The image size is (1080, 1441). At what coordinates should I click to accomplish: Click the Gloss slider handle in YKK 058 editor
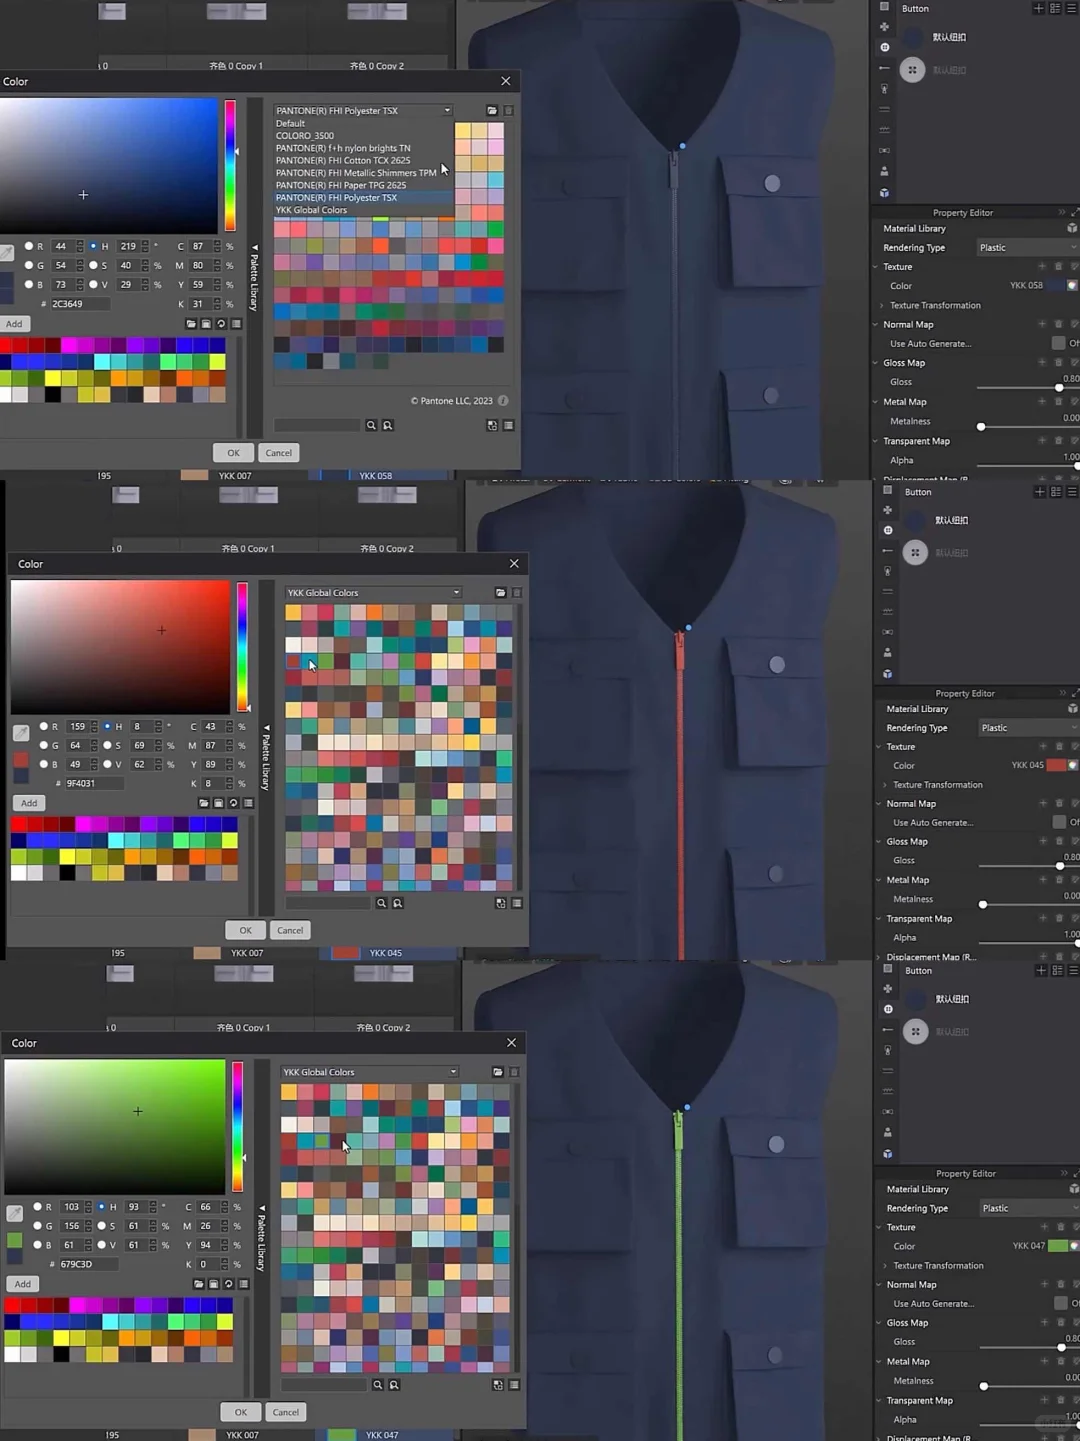pyautogui.click(x=1059, y=388)
